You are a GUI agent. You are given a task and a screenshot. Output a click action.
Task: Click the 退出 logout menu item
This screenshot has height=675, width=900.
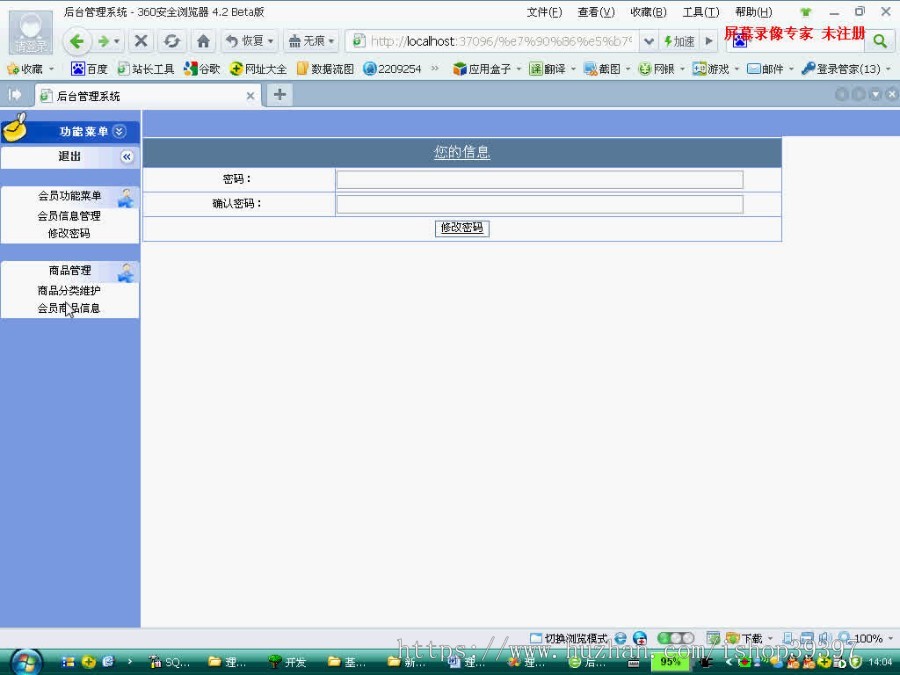[69, 156]
